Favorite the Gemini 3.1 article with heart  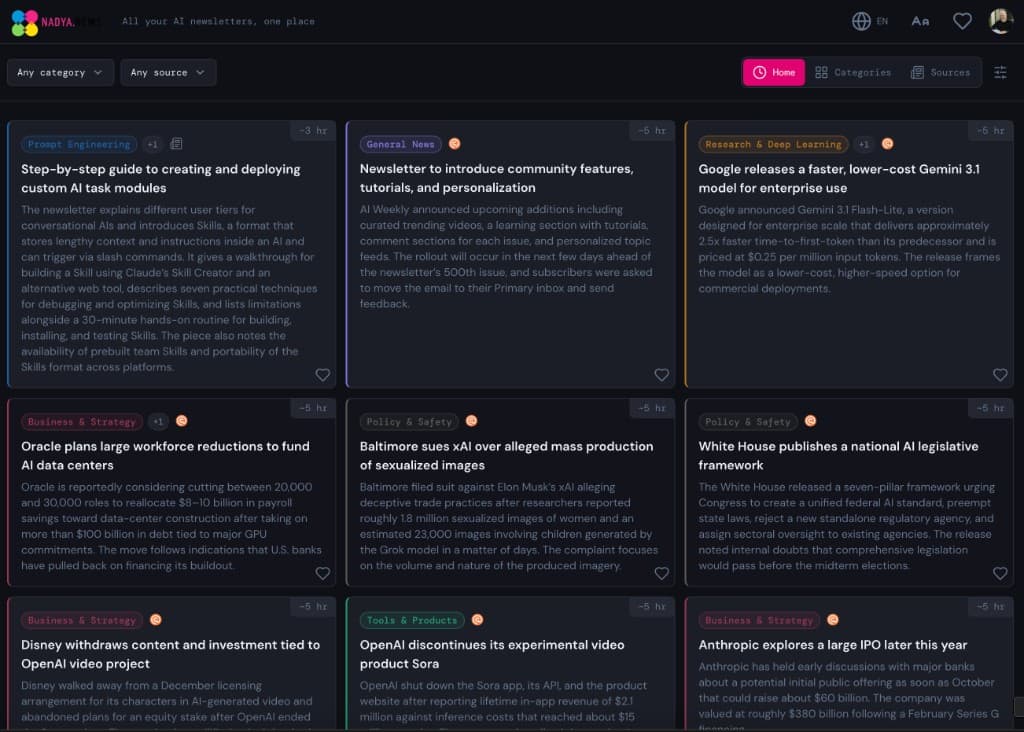tap(1000, 375)
